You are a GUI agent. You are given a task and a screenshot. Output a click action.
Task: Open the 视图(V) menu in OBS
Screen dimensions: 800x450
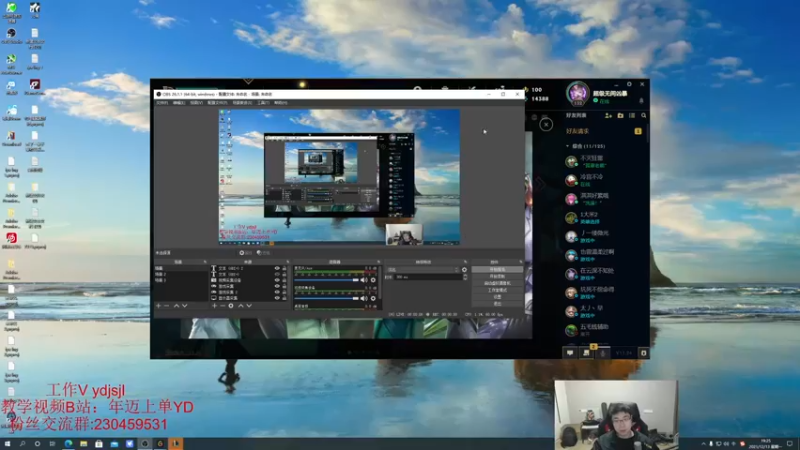pos(196,103)
